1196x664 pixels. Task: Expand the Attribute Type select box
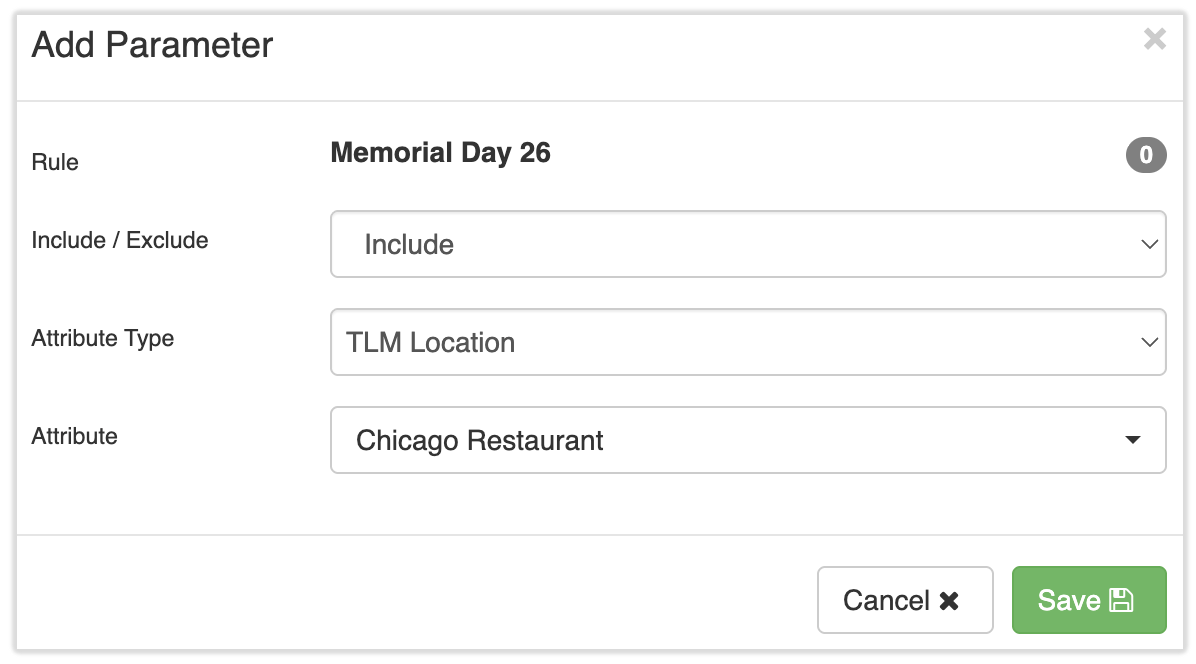(747, 342)
